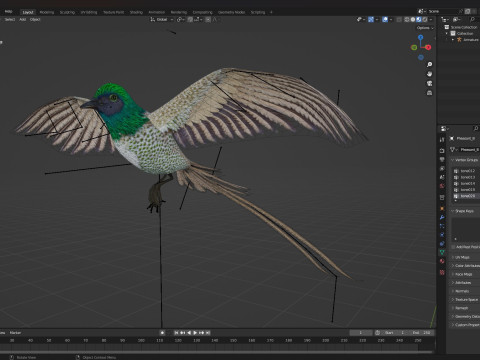
Task: Click the current frame number field
Action: pos(361,333)
